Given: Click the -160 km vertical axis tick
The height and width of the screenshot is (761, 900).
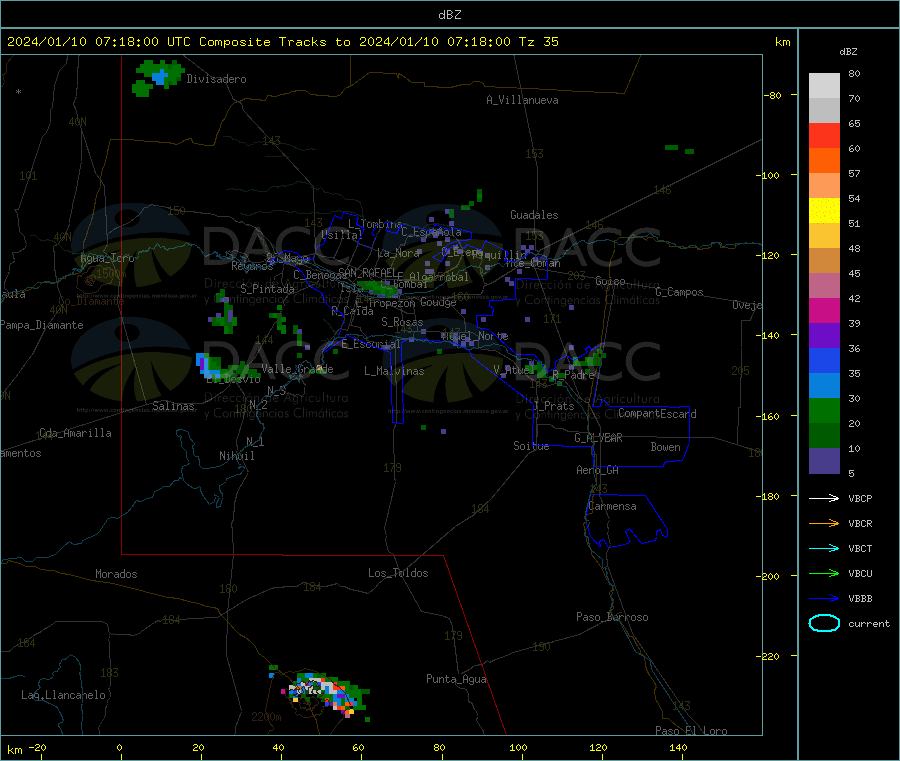Looking at the screenshot, I should point(770,416).
